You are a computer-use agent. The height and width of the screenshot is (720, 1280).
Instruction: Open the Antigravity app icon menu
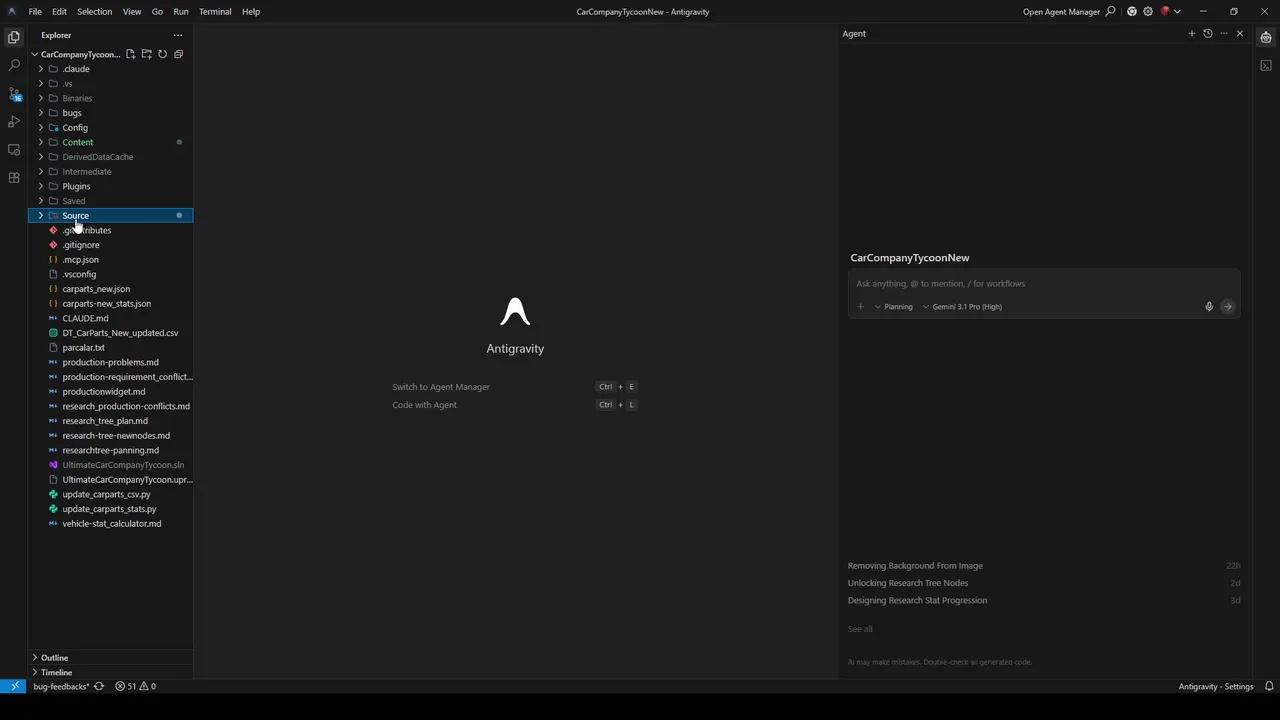pyautogui.click(x=12, y=11)
